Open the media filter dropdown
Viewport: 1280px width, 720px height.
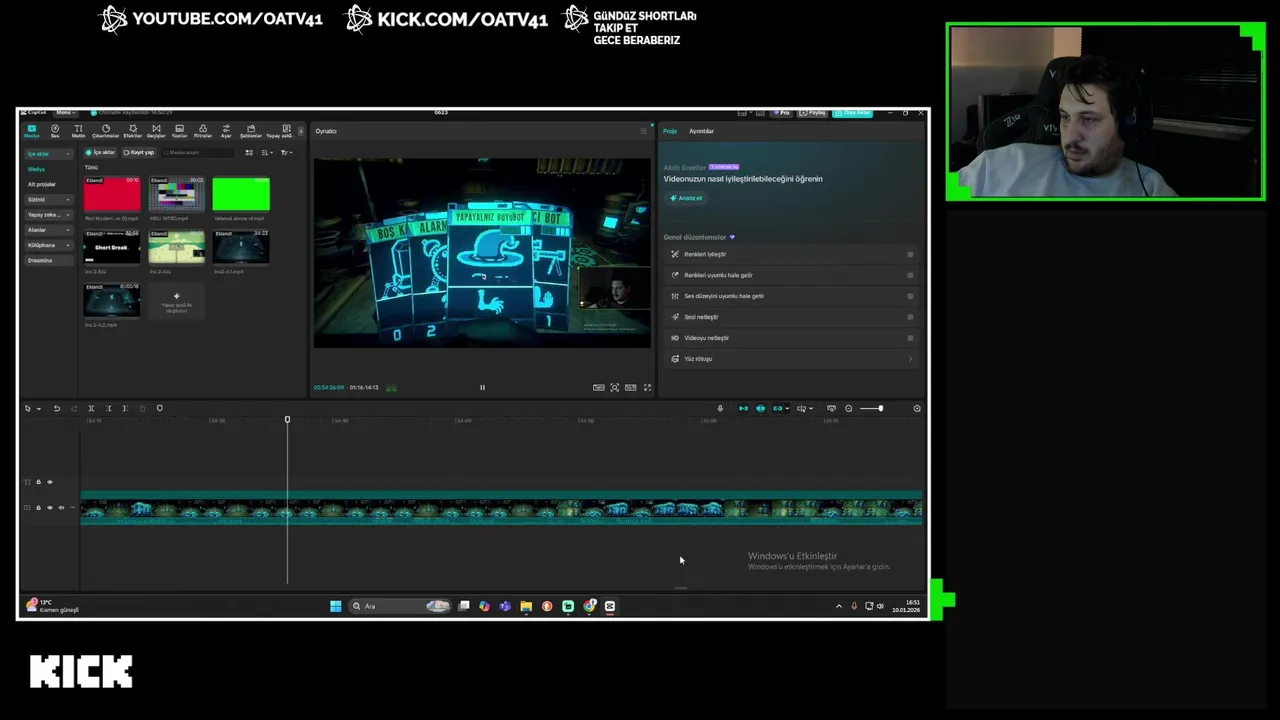[286, 152]
